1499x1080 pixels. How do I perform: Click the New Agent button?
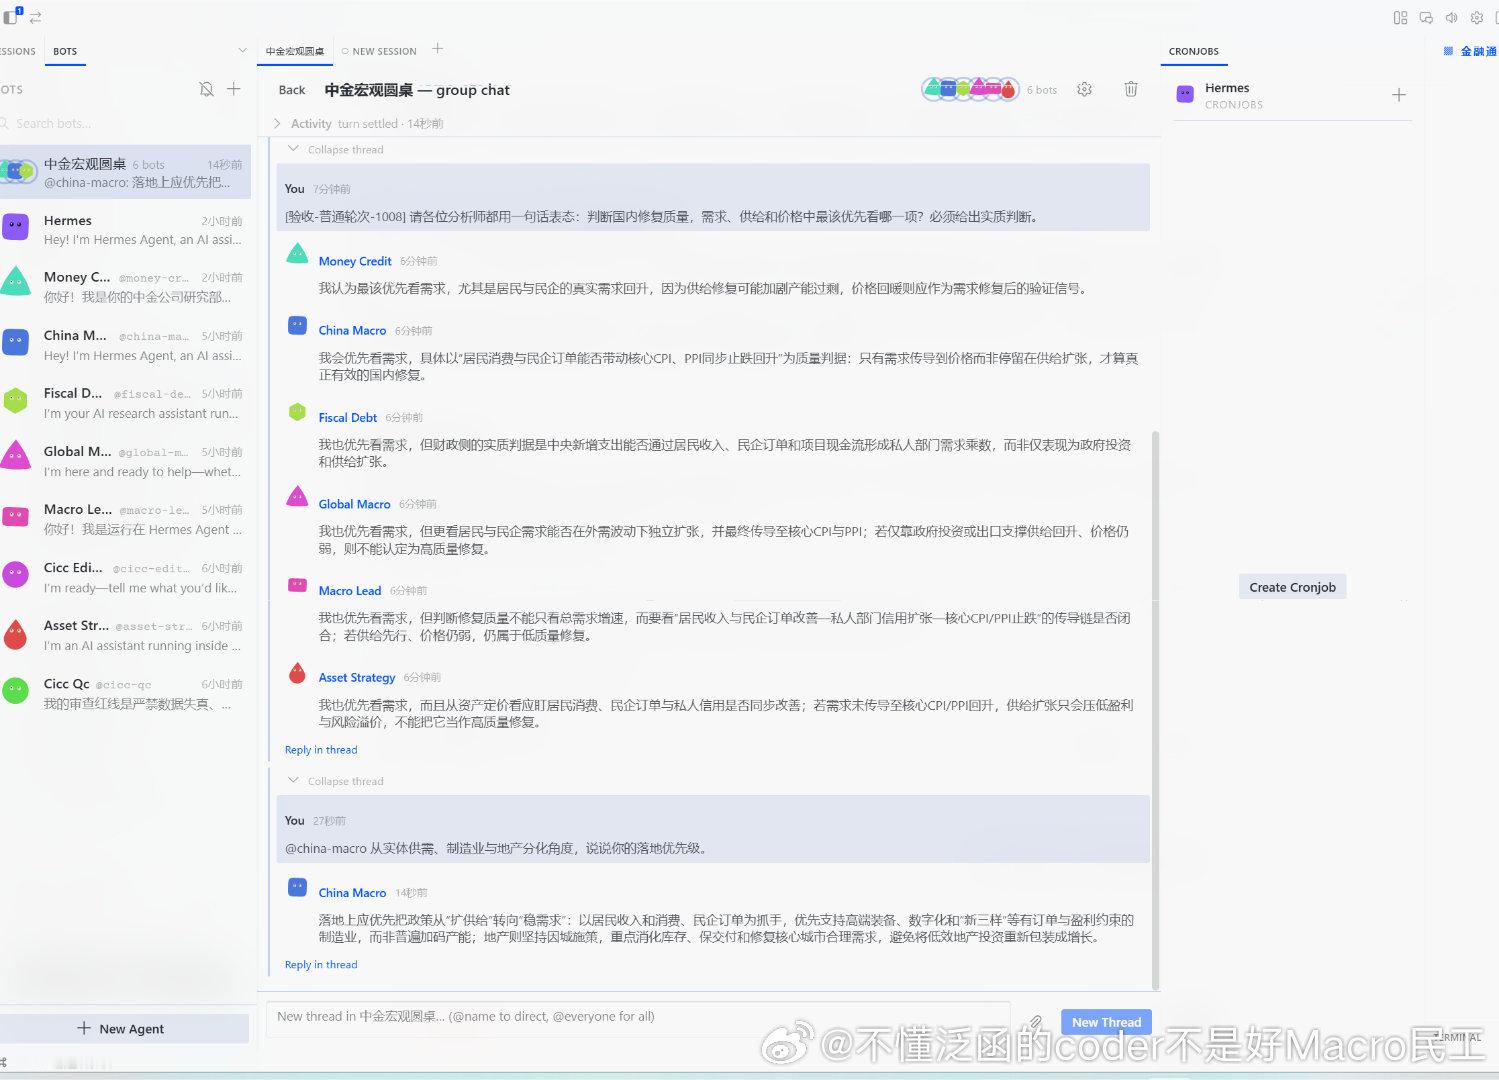coord(122,1028)
